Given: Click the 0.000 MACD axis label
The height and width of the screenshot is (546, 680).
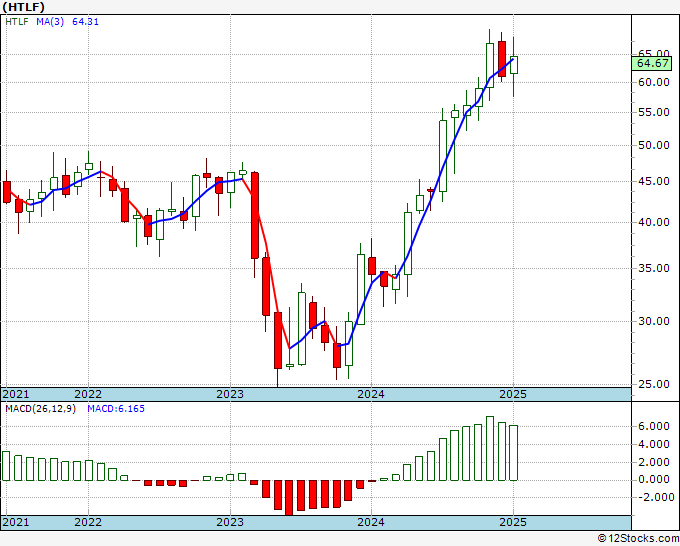Looking at the screenshot, I should pyautogui.click(x=654, y=480).
